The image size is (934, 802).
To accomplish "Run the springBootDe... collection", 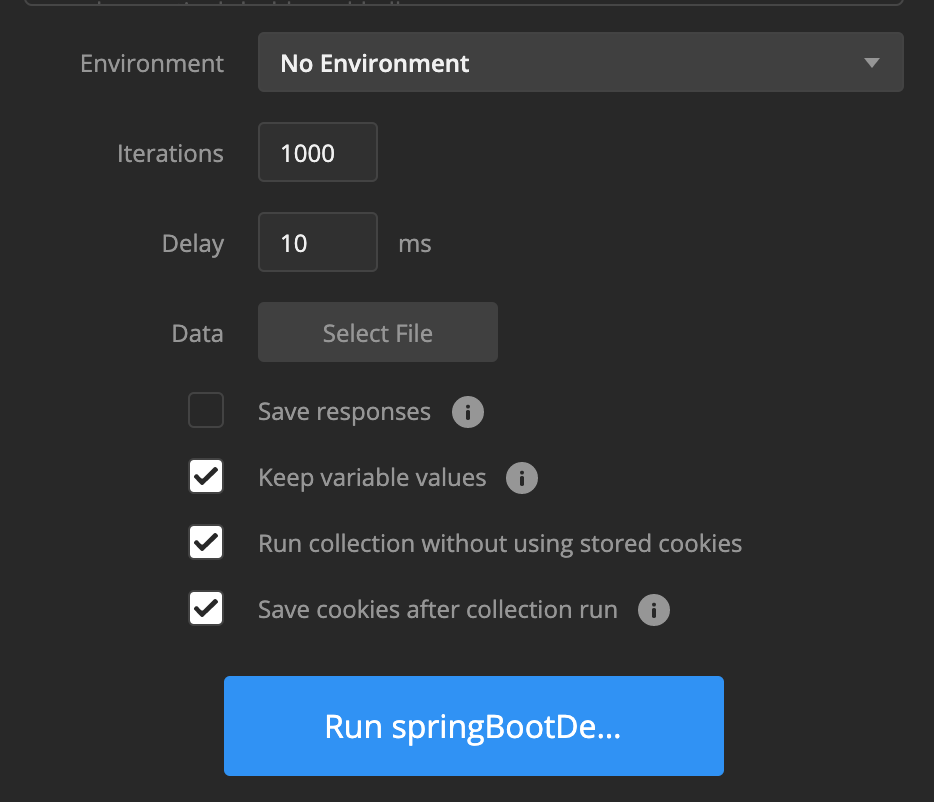I will pyautogui.click(x=473, y=726).
